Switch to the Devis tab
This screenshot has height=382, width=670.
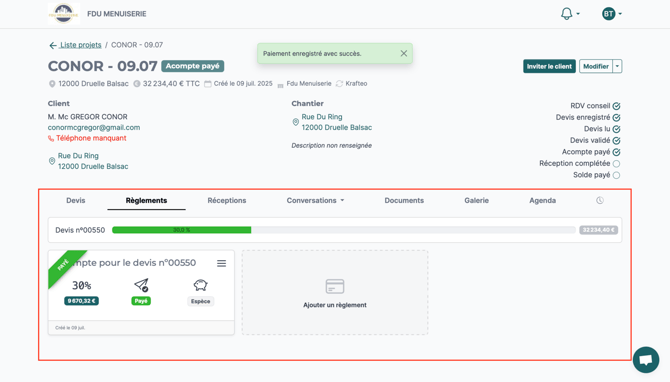click(x=76, y=200)
